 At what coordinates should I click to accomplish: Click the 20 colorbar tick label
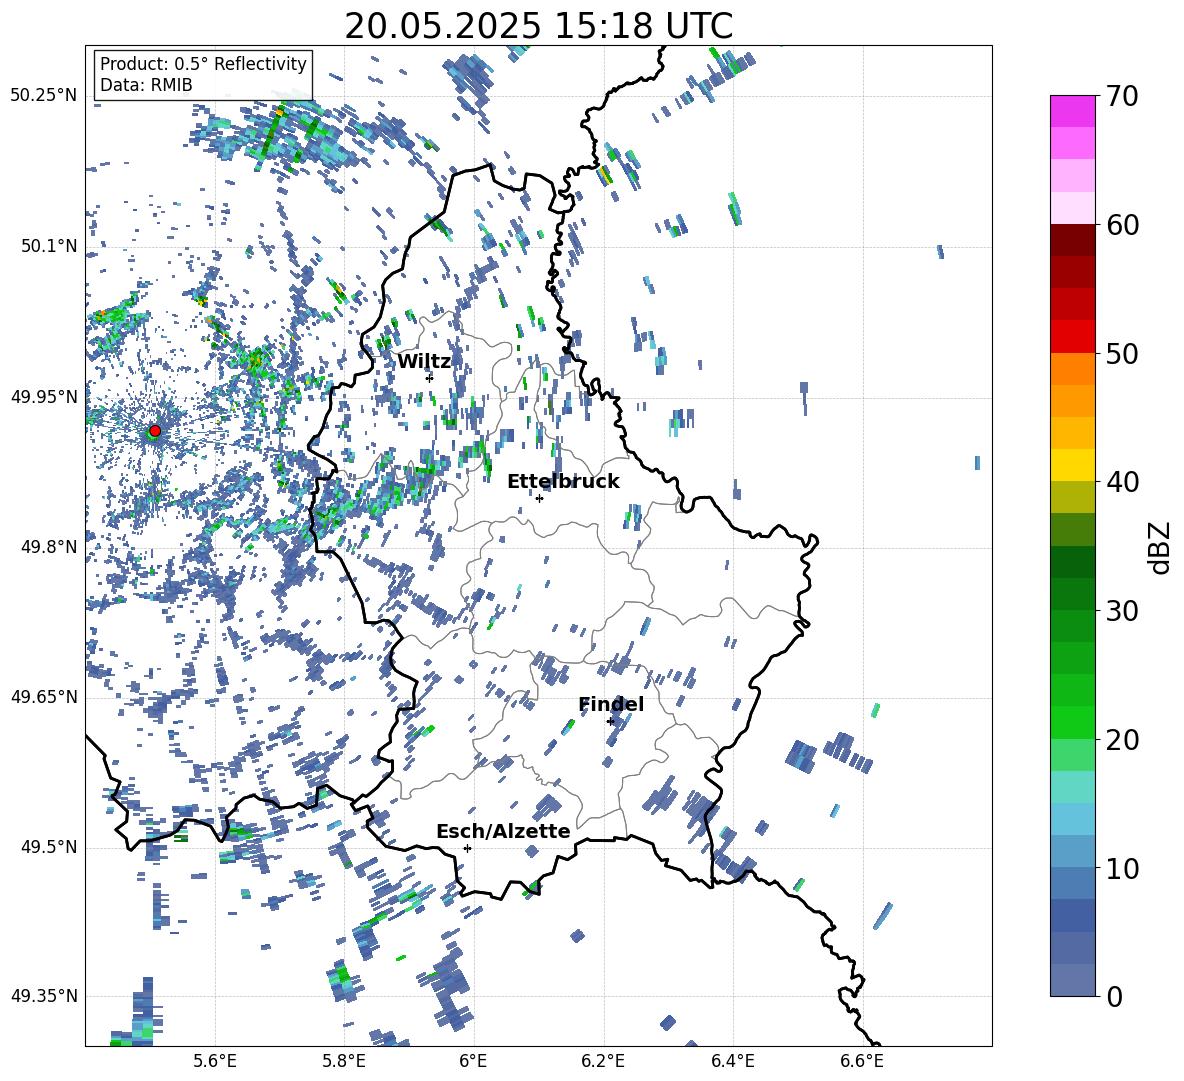click(x=1122, y=739)
